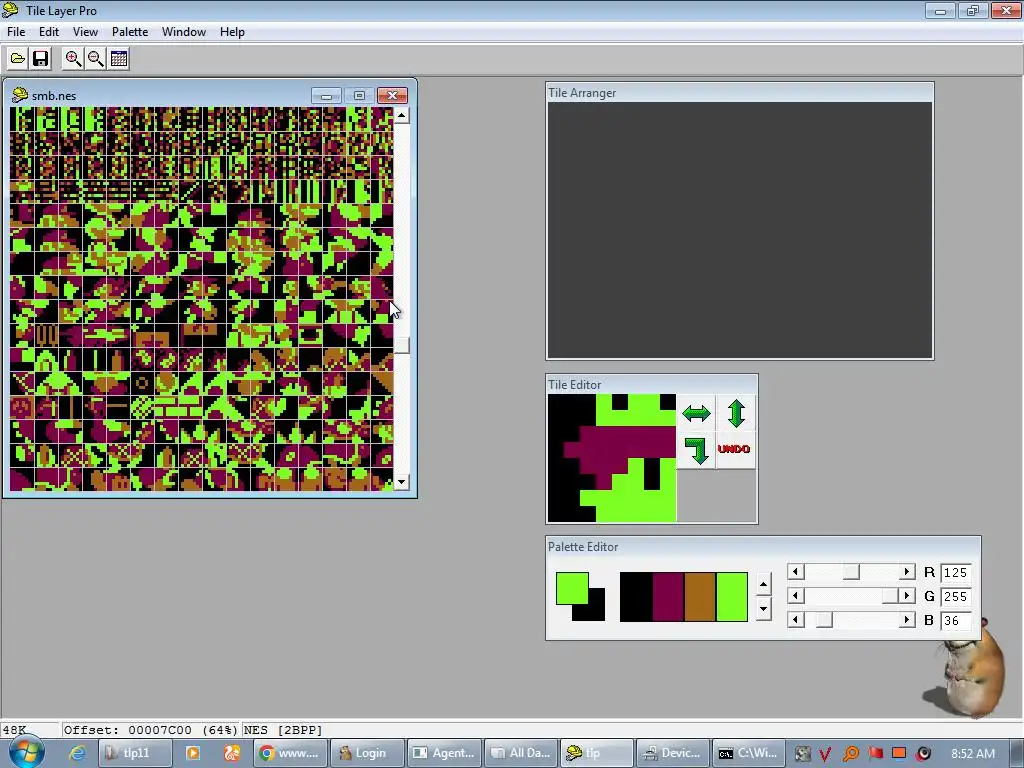Switch to C:\Wi... command prompt

pos(748,753)
